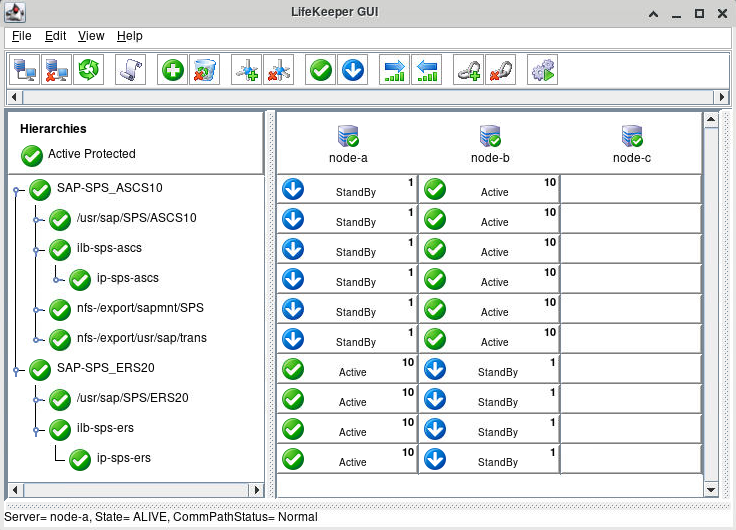Click the toolbar scroll left arrow

(14, 97)
